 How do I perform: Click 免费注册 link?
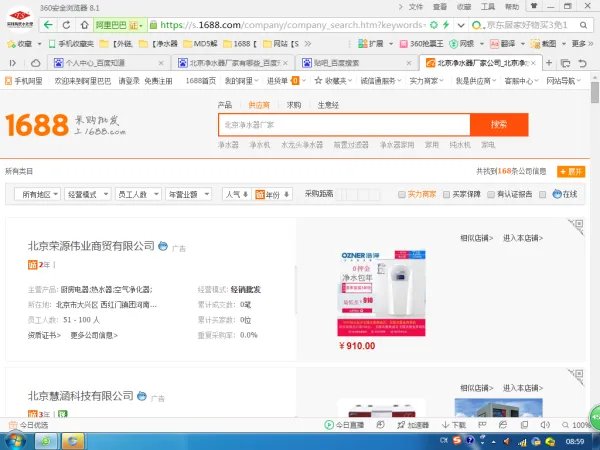point(158,81)
